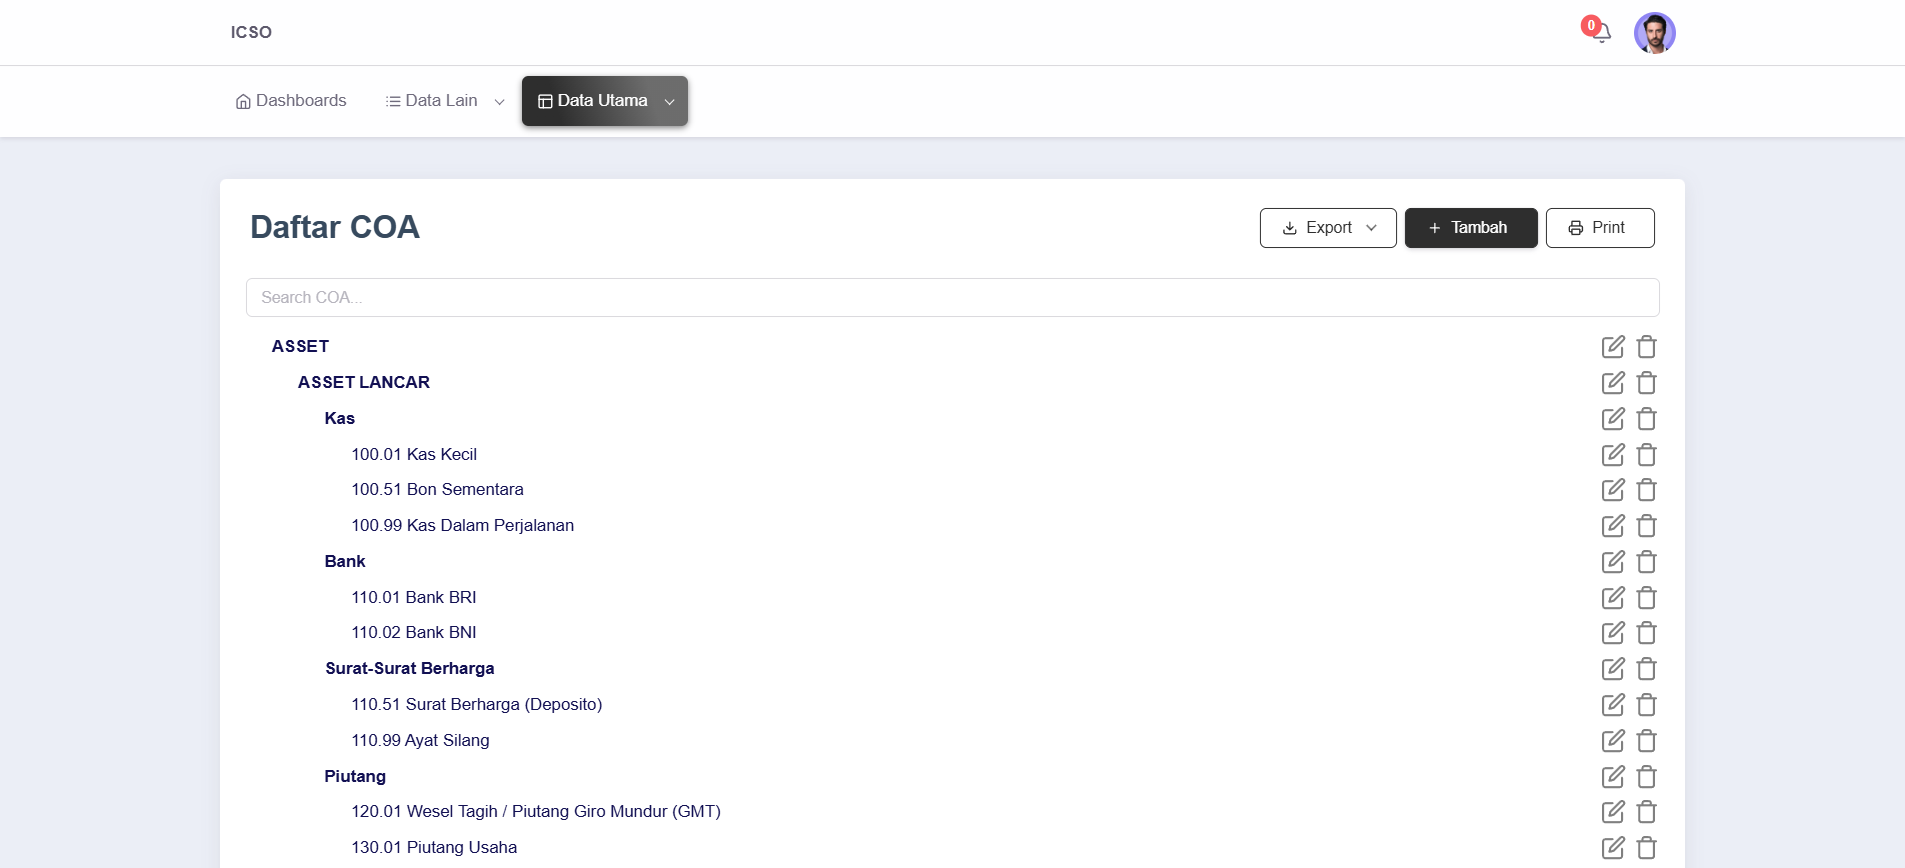The width and height of the screenshot is (1905, 868).
Task: Open the Export dropdown
Action: point(1327,228)
